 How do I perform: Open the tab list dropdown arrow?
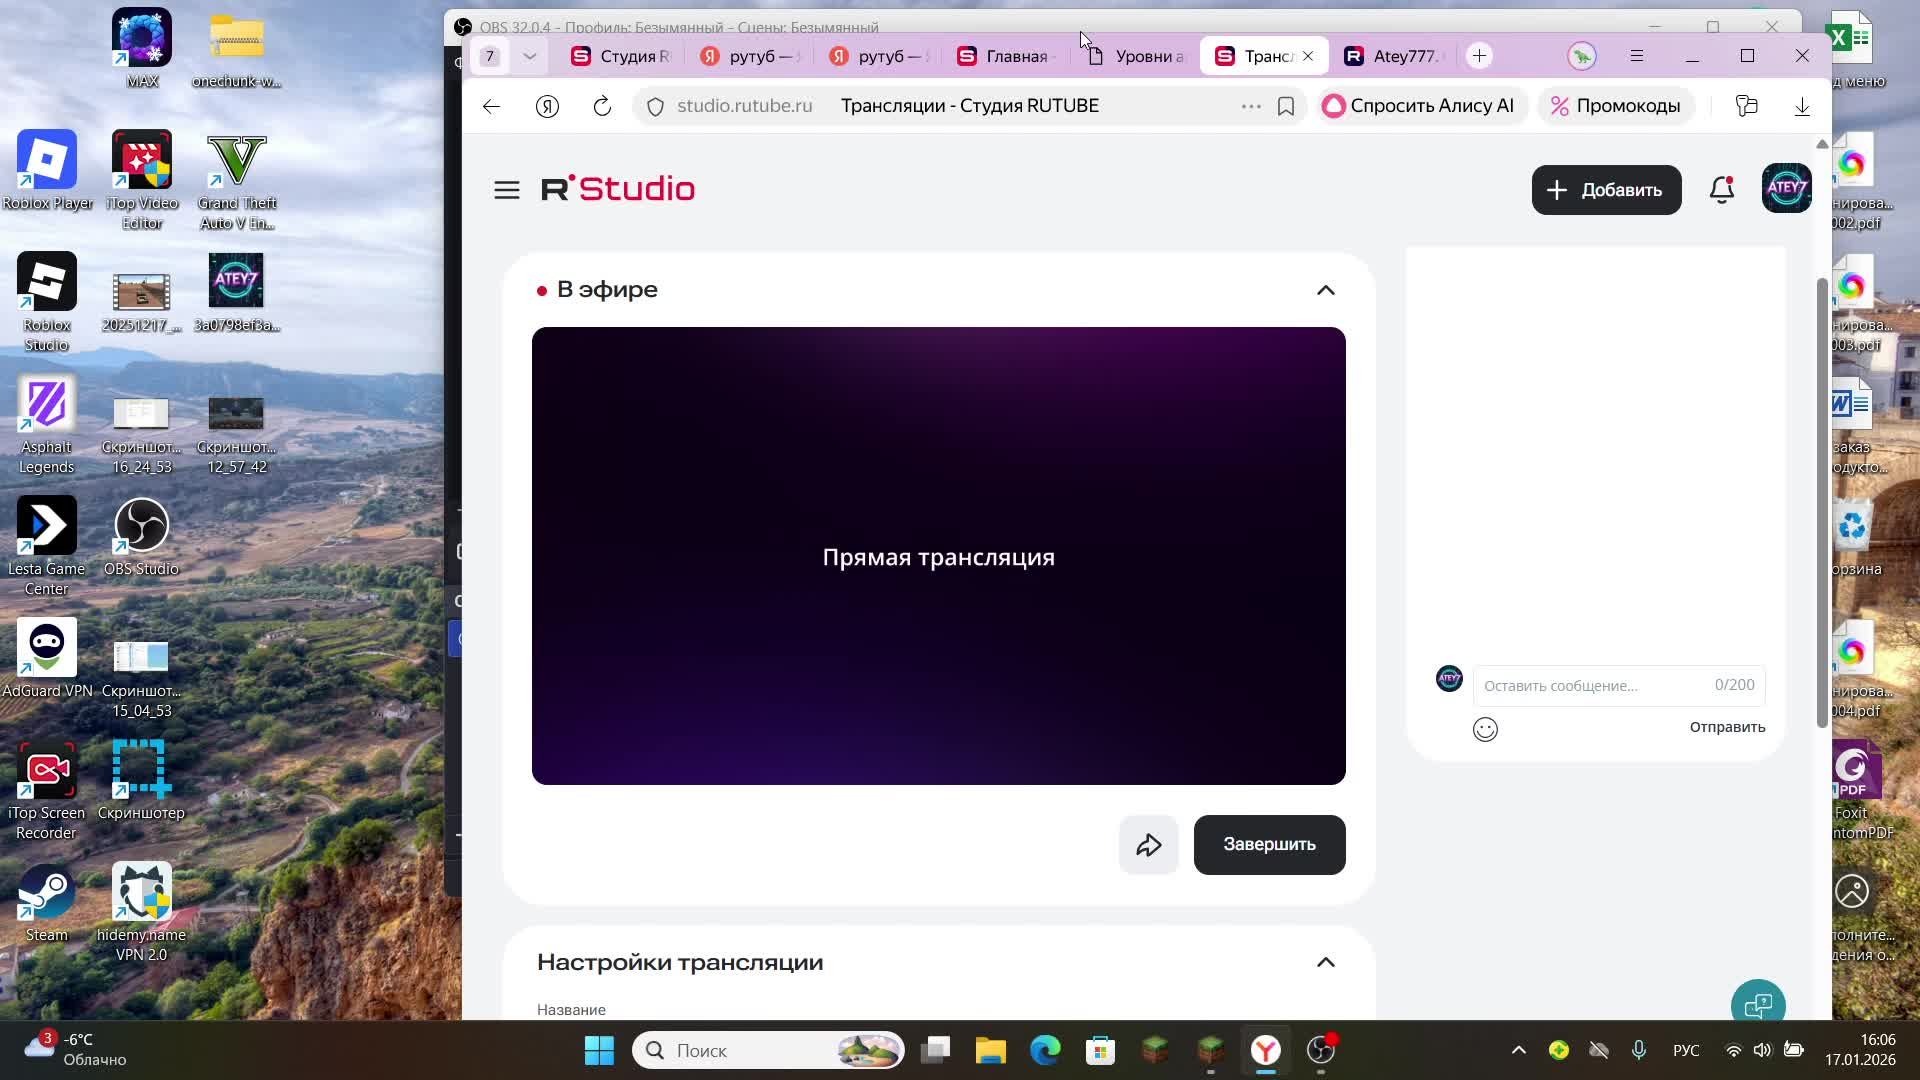530,56
